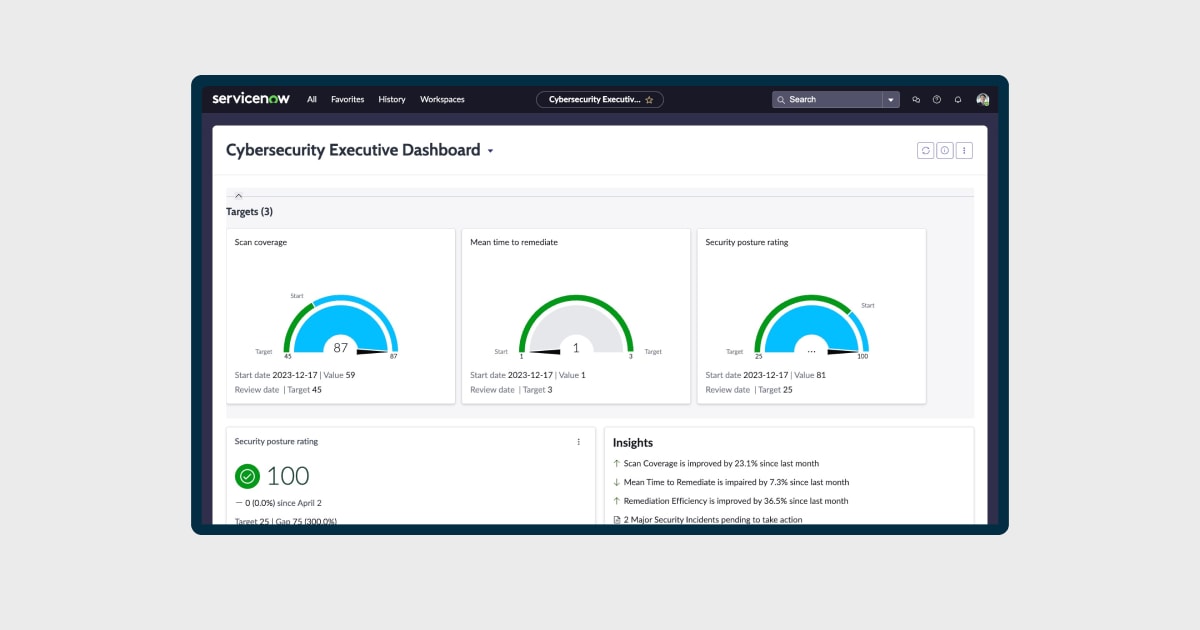The width and height of the screenshot is (1200, 630).
Task: Collapse the Targets section chevron
Action: click(x=238, y=196)
